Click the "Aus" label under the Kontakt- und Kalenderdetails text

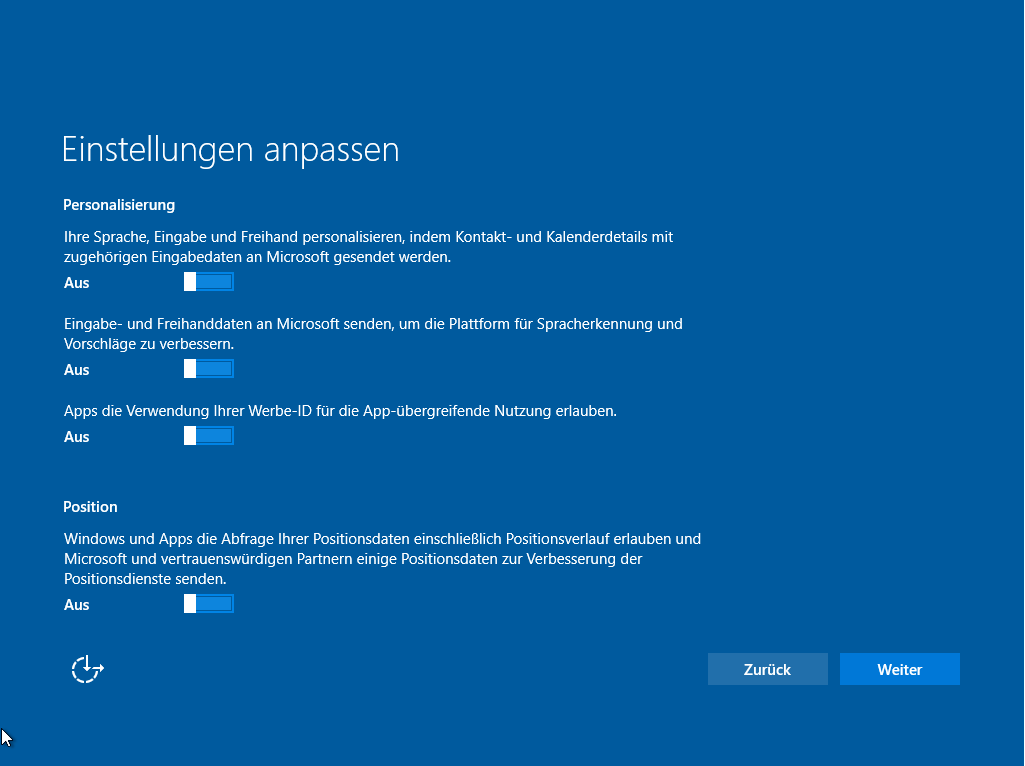point(77,283)
